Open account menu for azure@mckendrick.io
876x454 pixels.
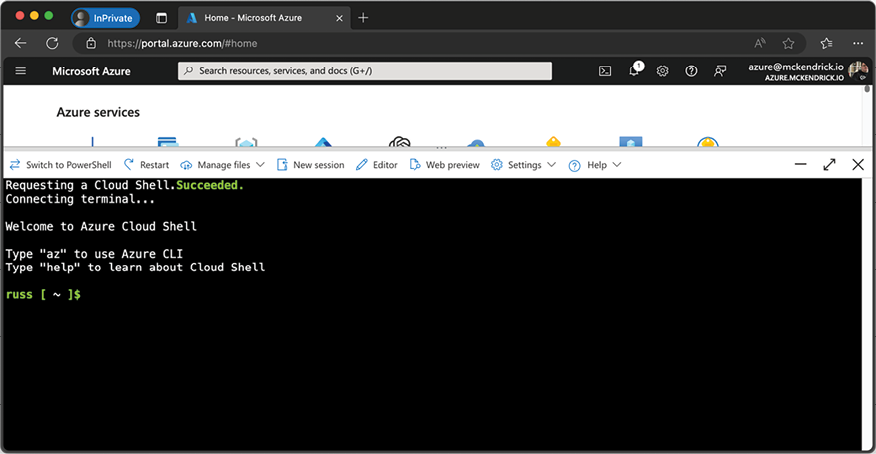pyautogui.click(x=807, y=71)
